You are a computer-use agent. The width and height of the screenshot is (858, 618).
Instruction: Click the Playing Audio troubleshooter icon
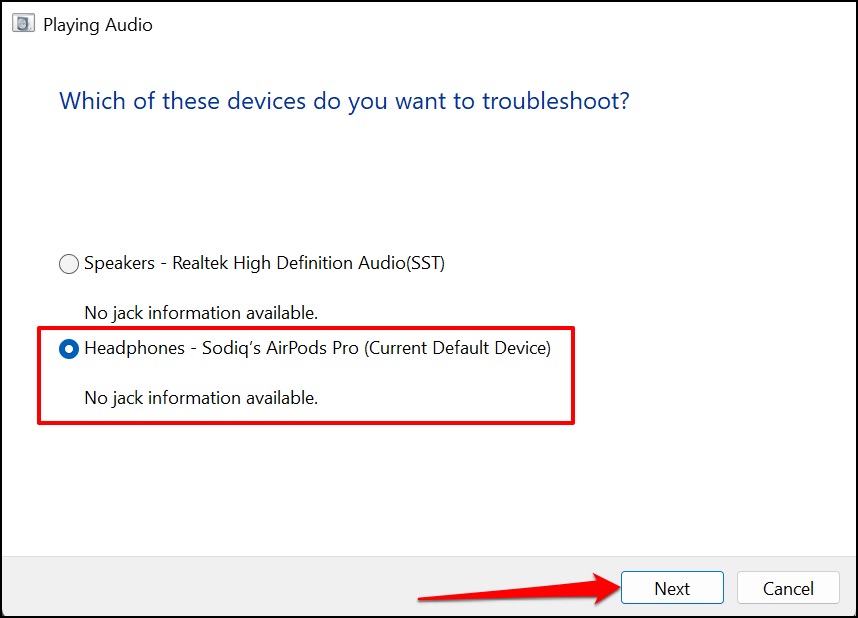tap(23, 24)
